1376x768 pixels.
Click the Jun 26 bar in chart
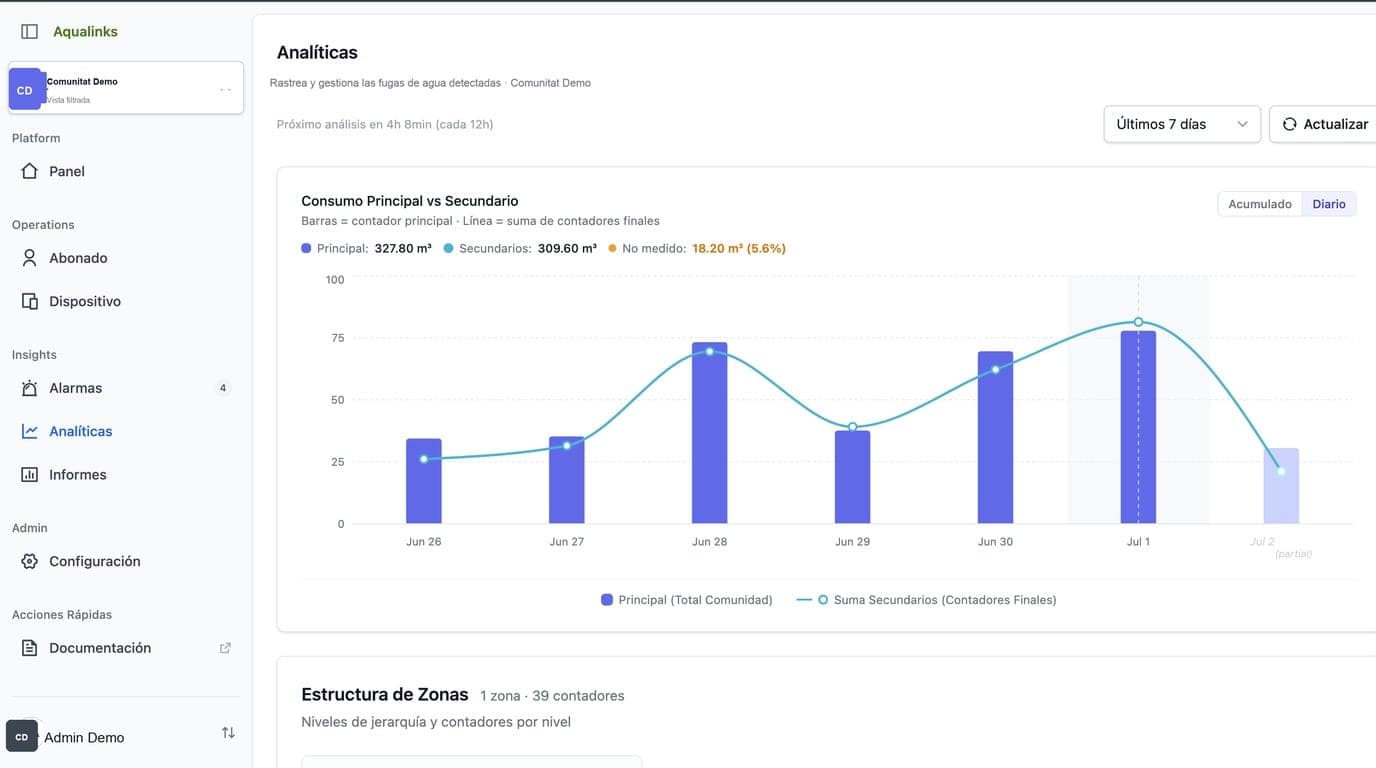[x=424, y=481]
